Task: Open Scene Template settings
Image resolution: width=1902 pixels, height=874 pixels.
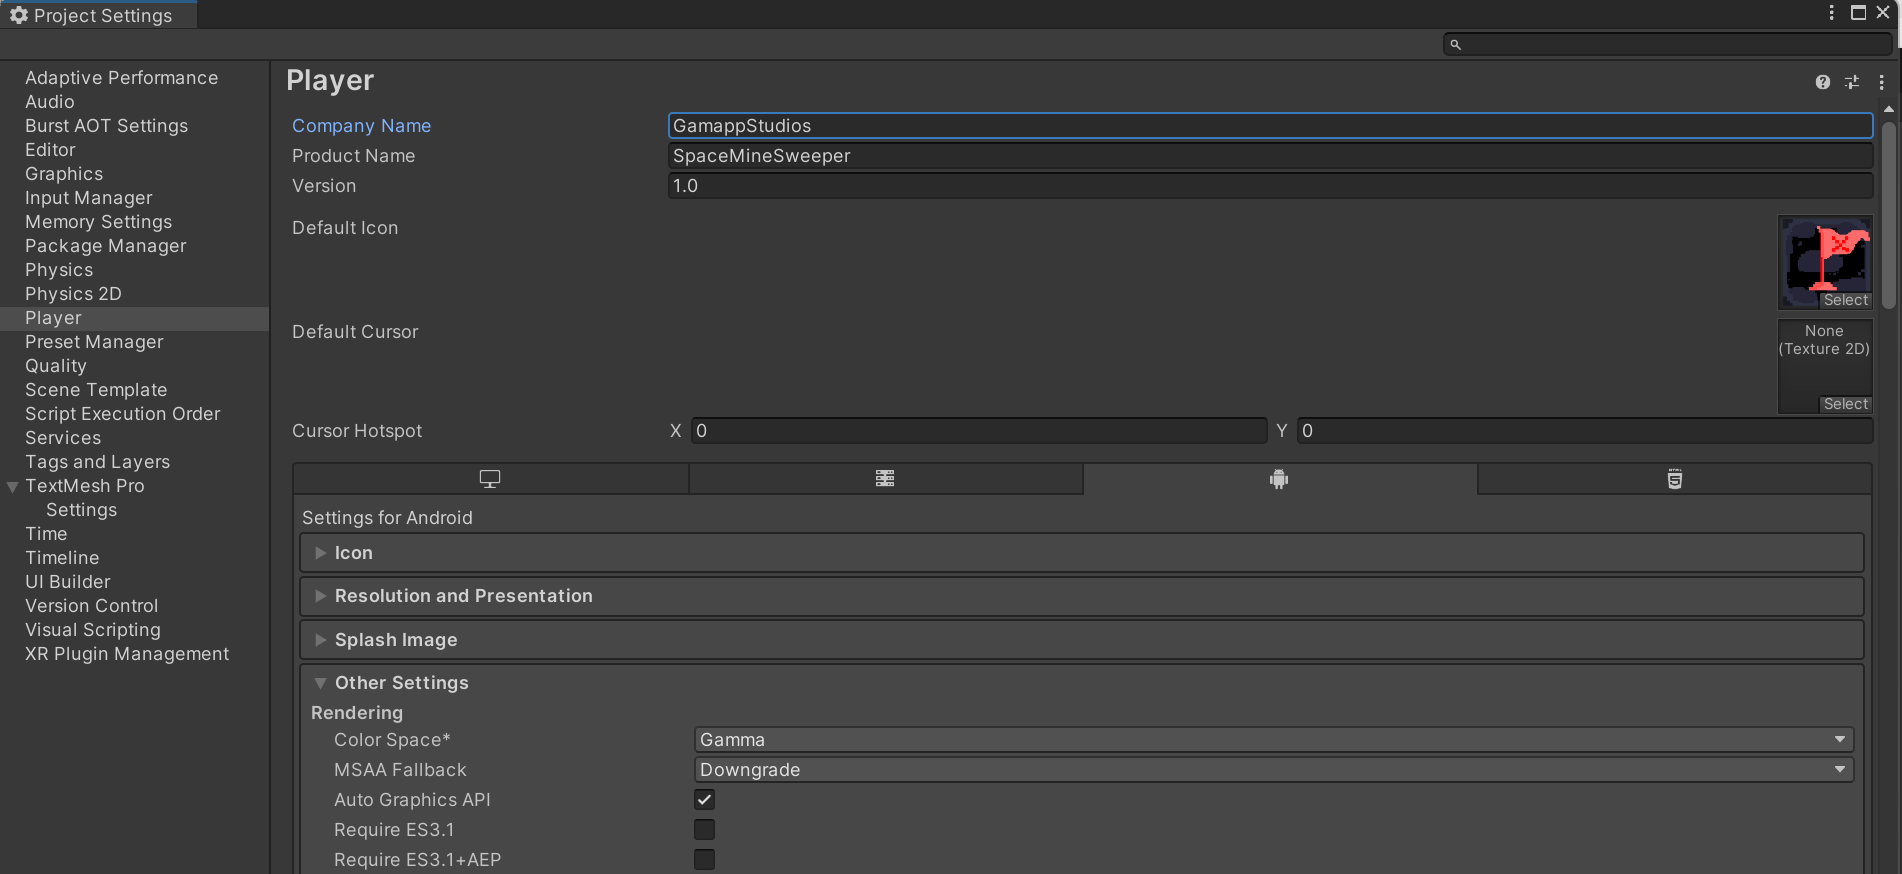Action: click(96, 390)
